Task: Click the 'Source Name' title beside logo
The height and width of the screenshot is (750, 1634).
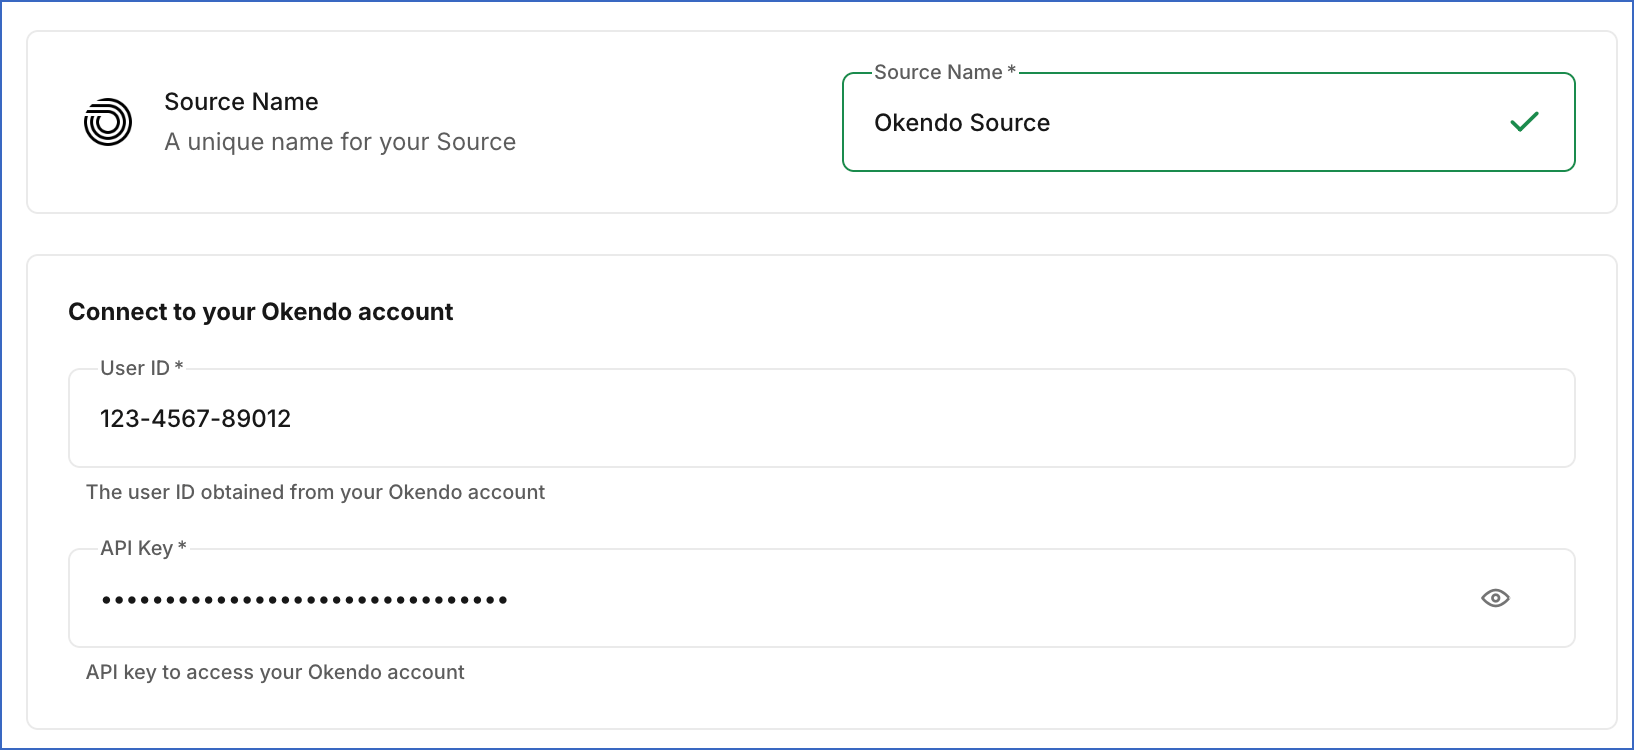Action: coord(241,102)
